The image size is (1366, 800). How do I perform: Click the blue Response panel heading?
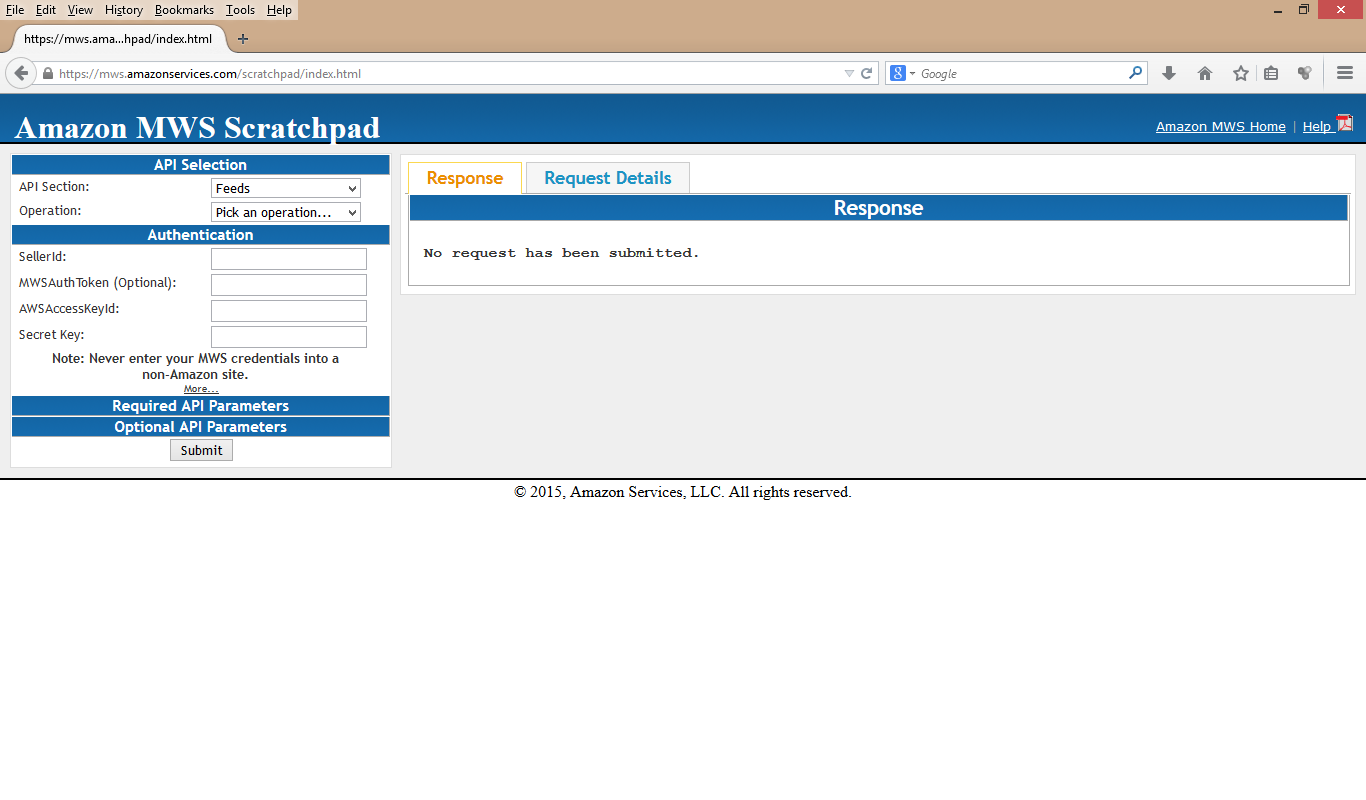click(x=879, y=208)
